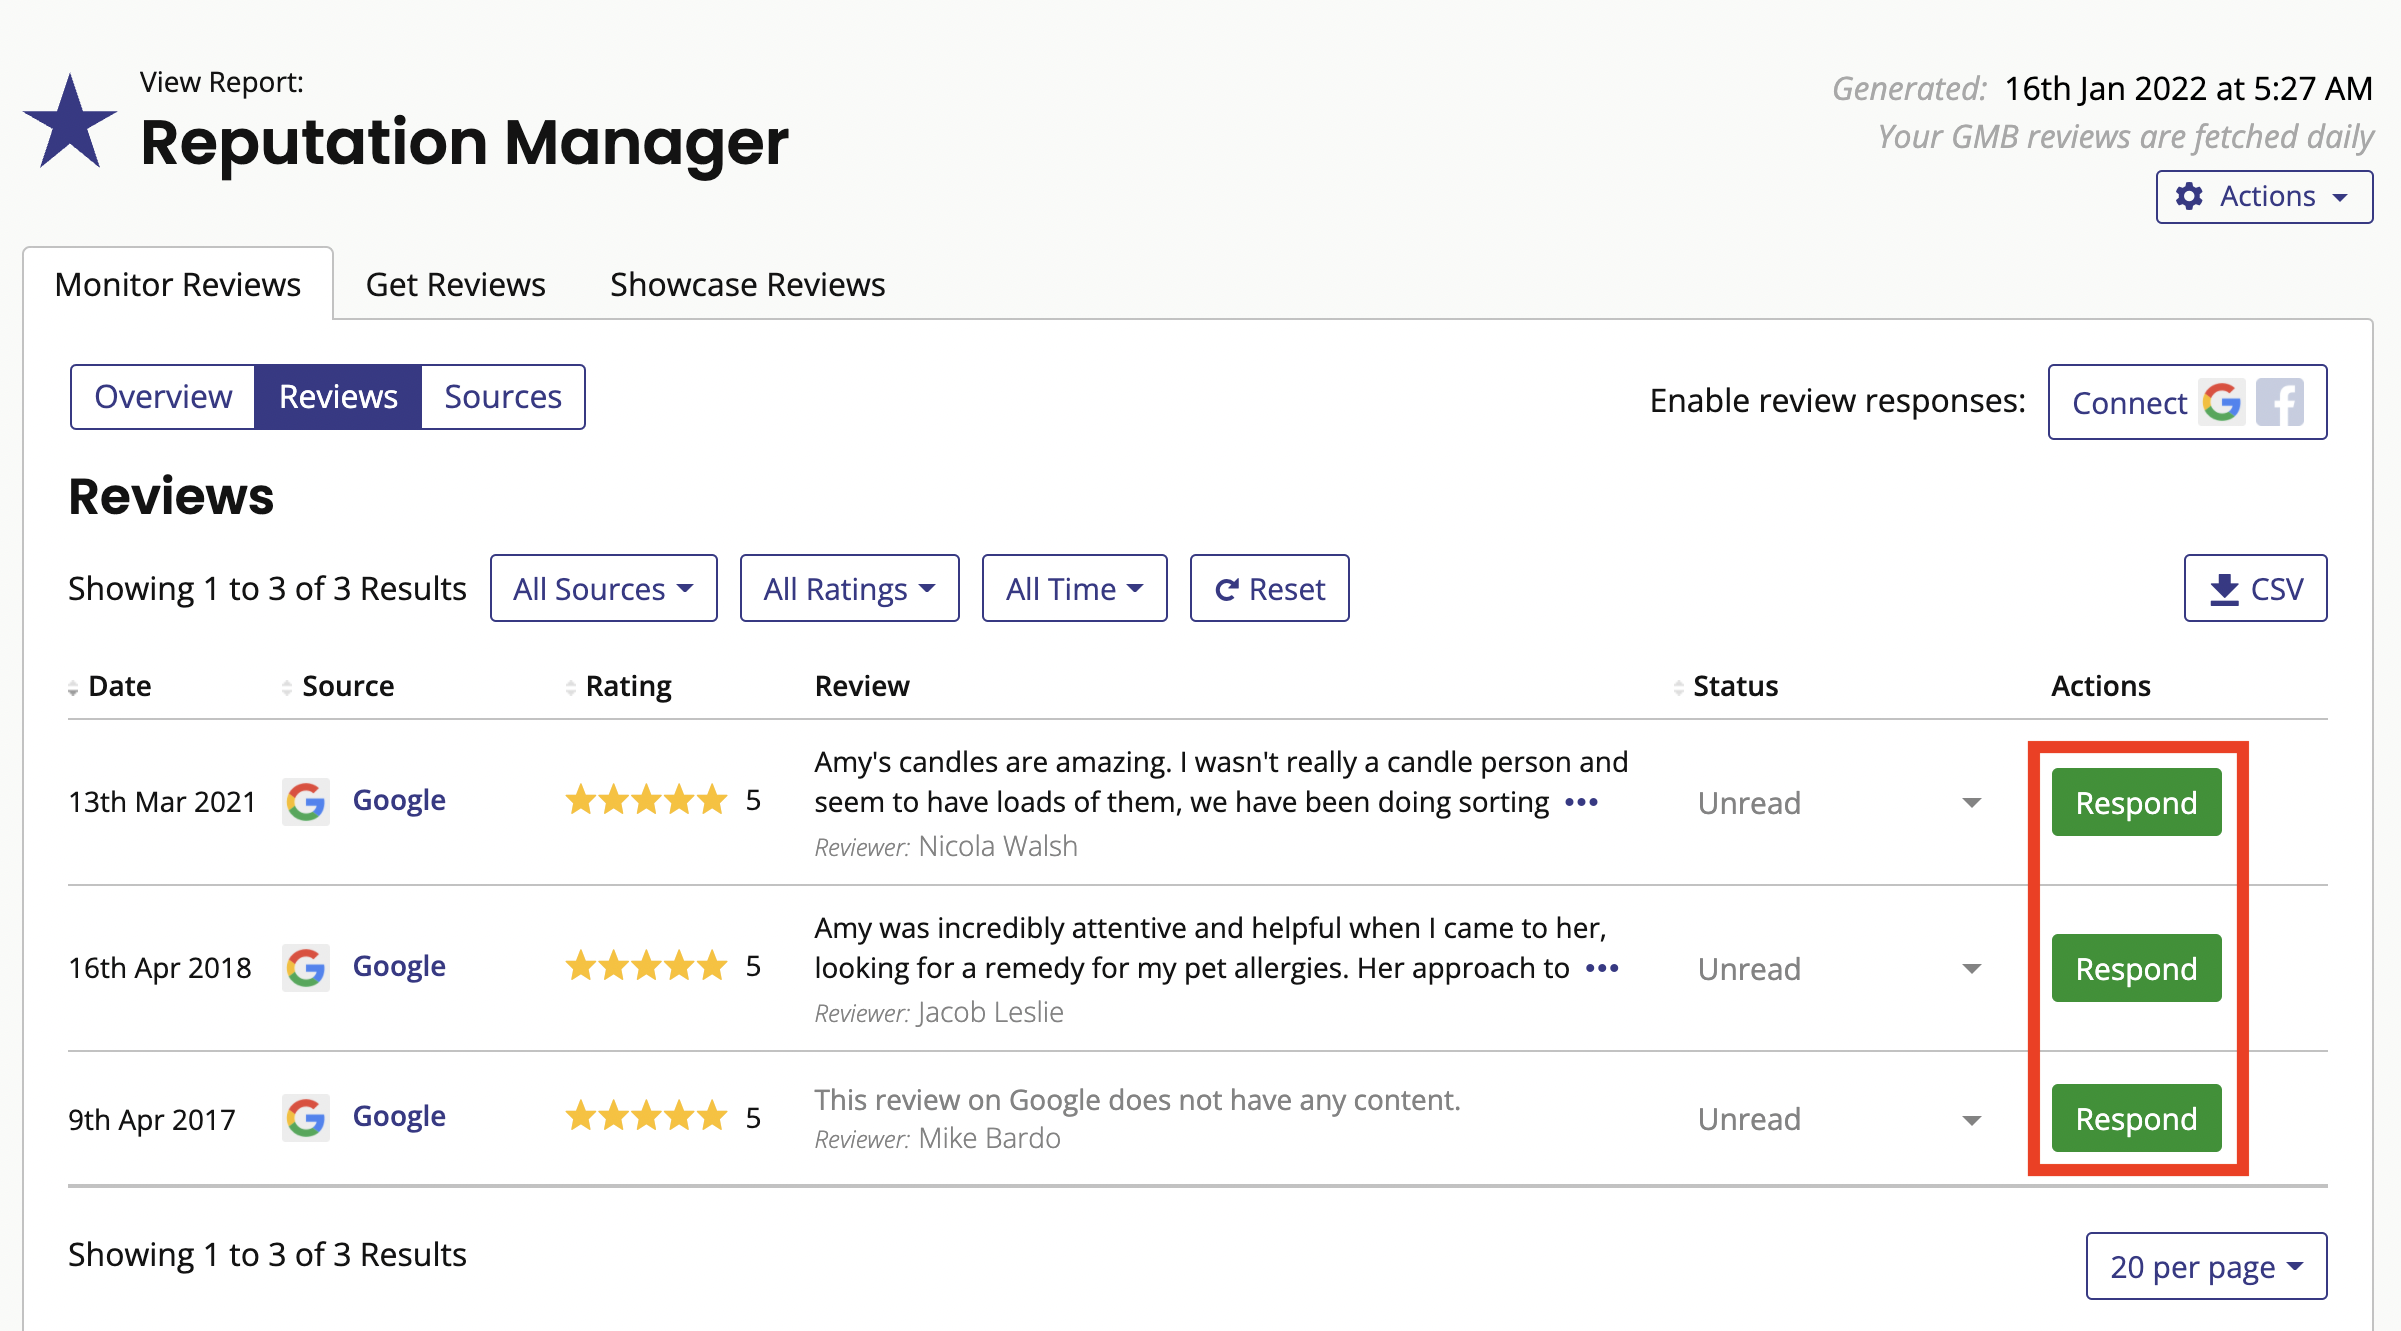Respond to Mike Bardo's review
The height and width of the screenshot is (1331, 2401).
[2136, 1118]
